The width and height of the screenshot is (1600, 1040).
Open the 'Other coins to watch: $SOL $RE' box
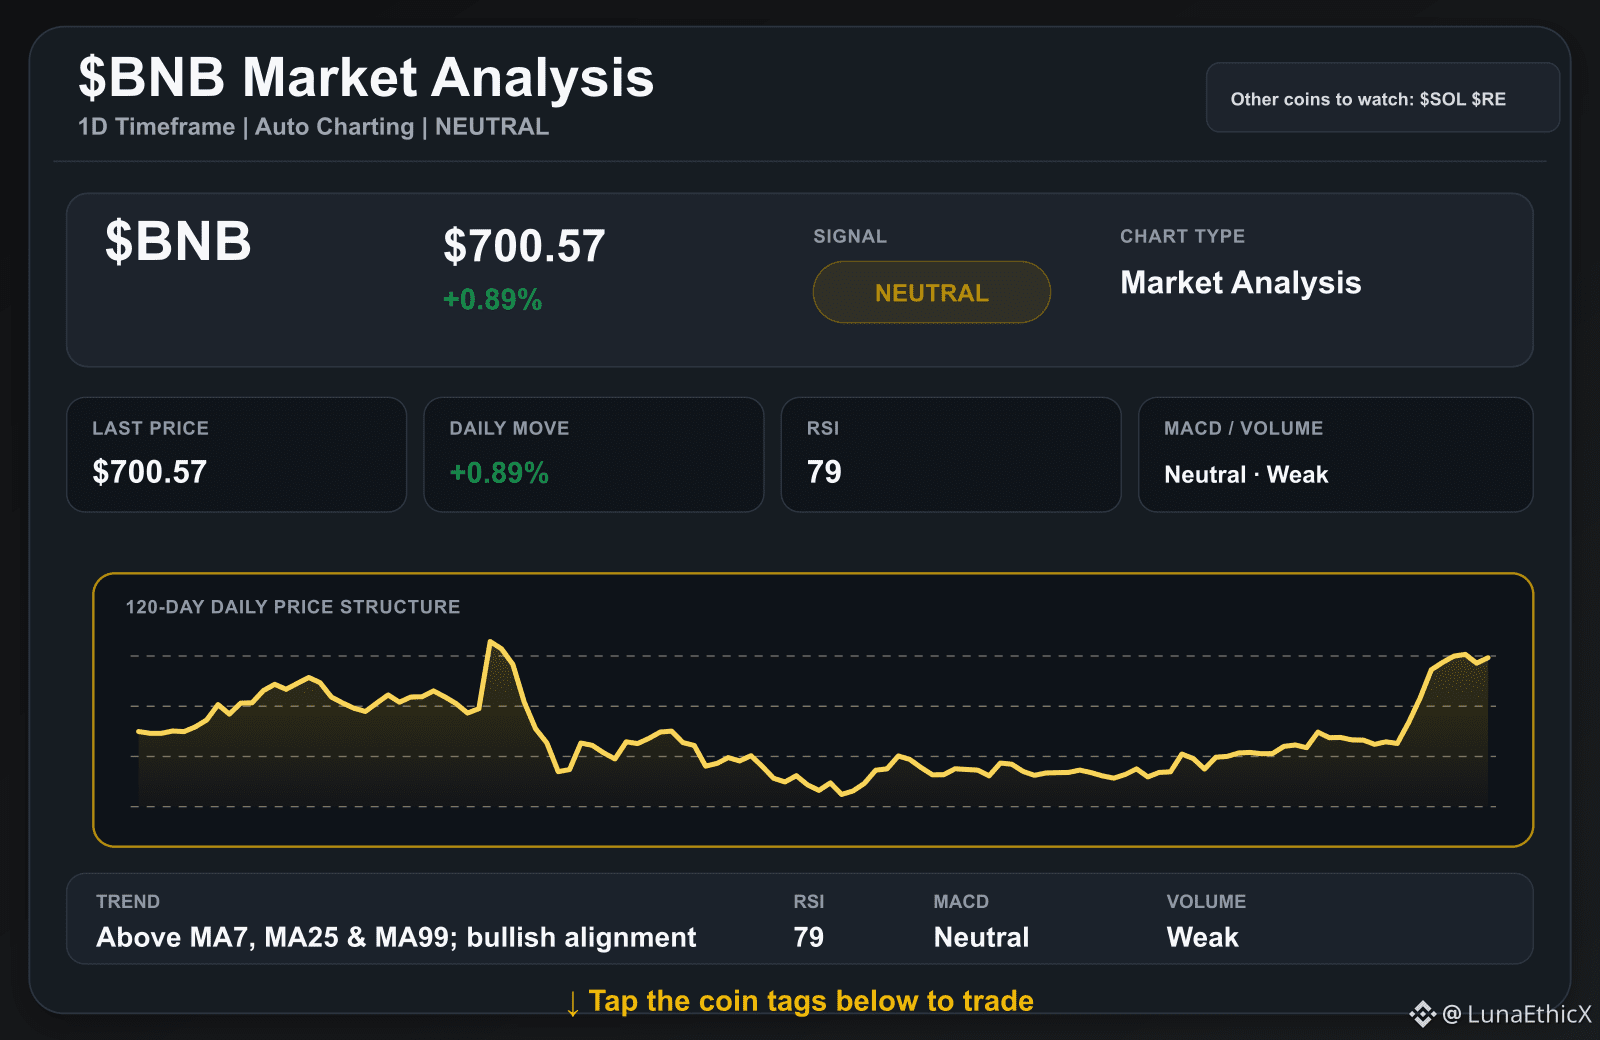[x=1382, y=98]
